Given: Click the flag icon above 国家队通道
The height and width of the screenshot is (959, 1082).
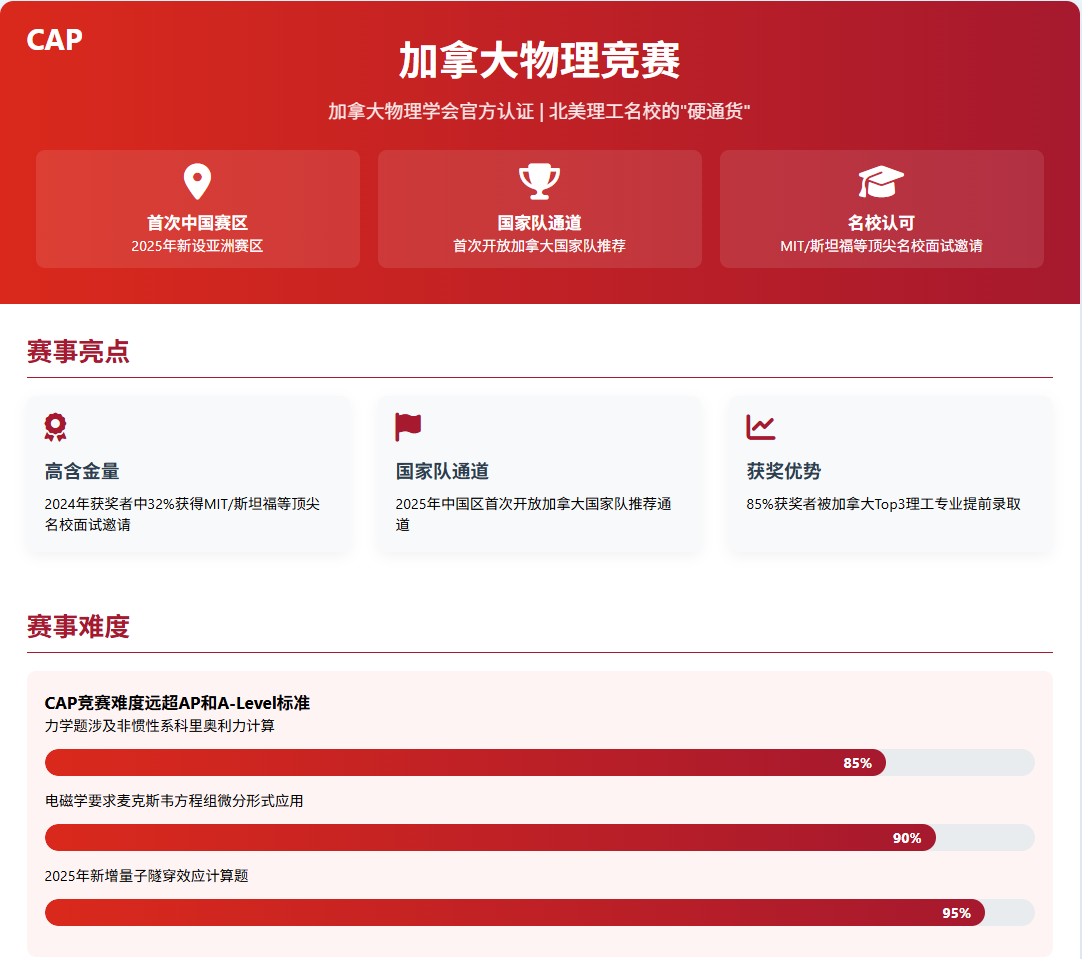Looking at the screenshot, I should [x=408, y=427].
